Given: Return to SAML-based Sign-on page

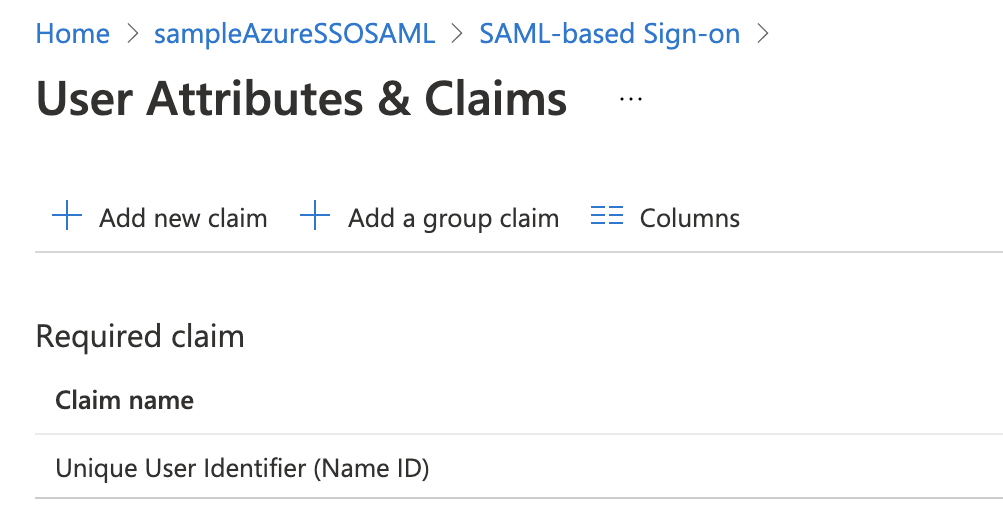Looking at the screenshot, I should [609, 34].
